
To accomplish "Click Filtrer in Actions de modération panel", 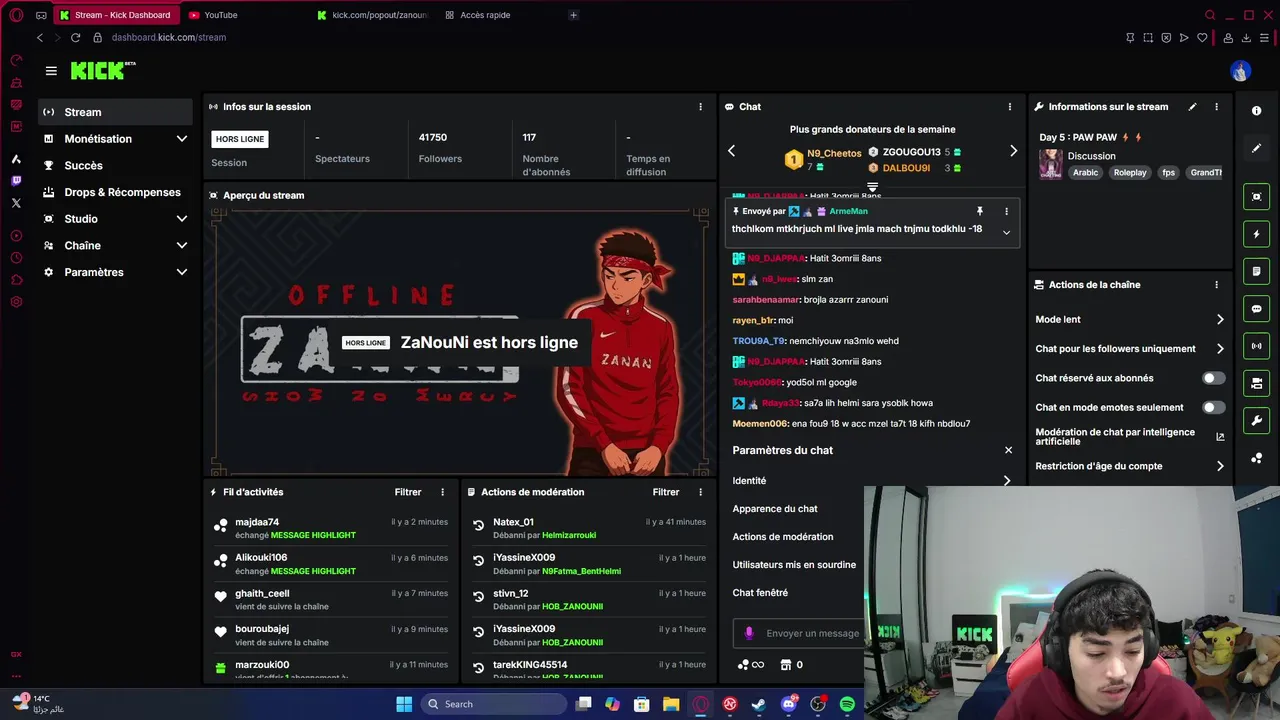I will pyautogui.click(x=666, y=492).
